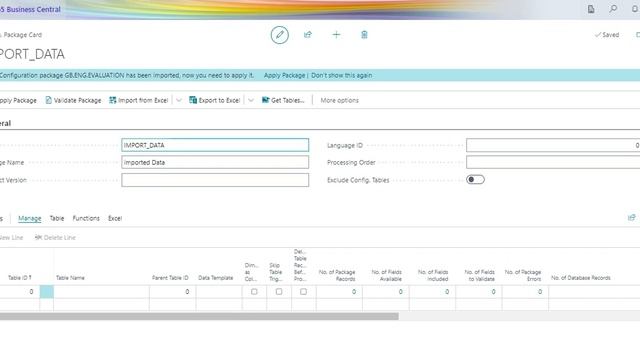Click the plus new record icon
The height and width of the screenshot is (360, 640).
(x=336, y=35)
